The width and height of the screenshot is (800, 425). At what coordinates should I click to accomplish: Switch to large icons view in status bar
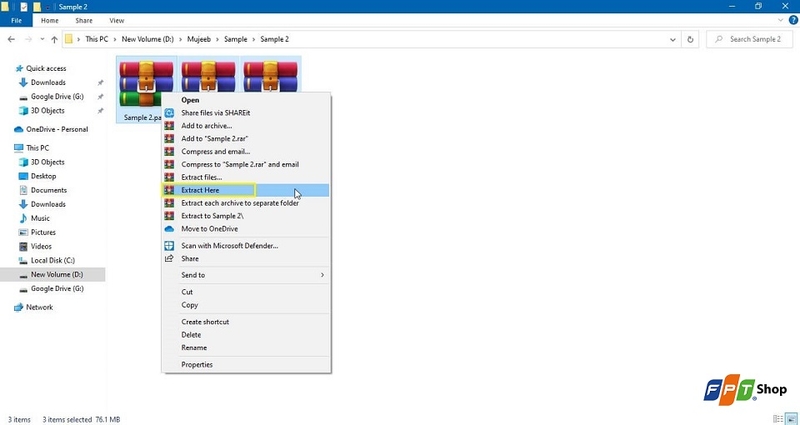click(x=791, y=419)
